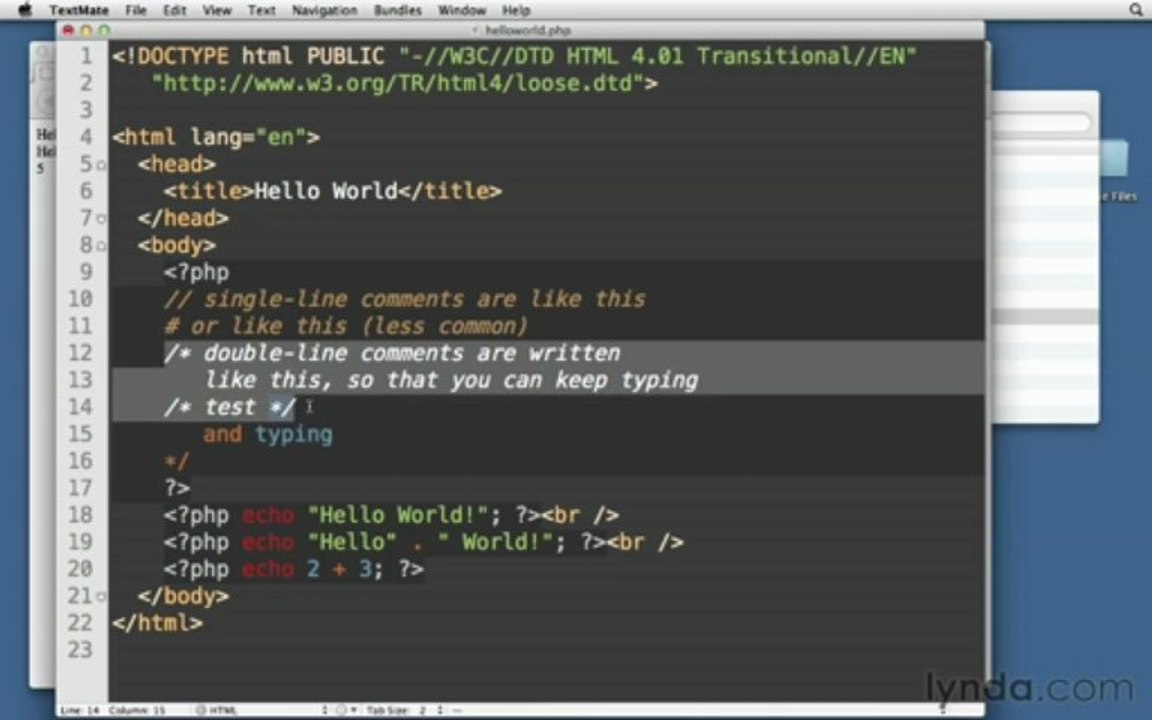Click the '<?php' tag on line 9
This screenshot has height=720, width=1152.
[196, 273]
